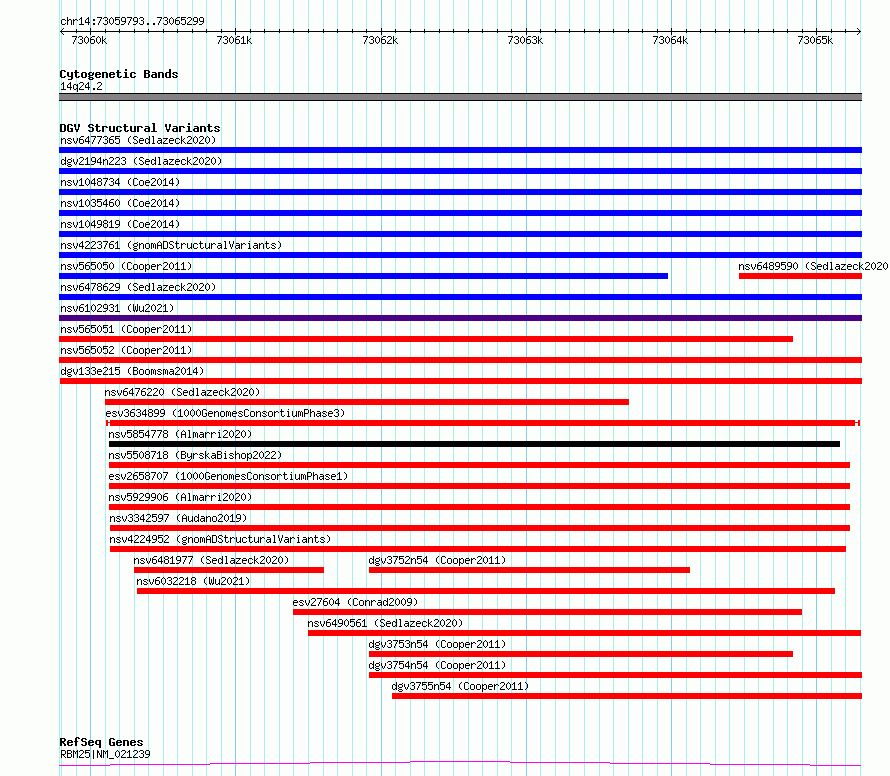
Task: Open nsv4223761 (gnomADStructuralVariants) label
Action: pyautogui.click(x=171, y=245)
